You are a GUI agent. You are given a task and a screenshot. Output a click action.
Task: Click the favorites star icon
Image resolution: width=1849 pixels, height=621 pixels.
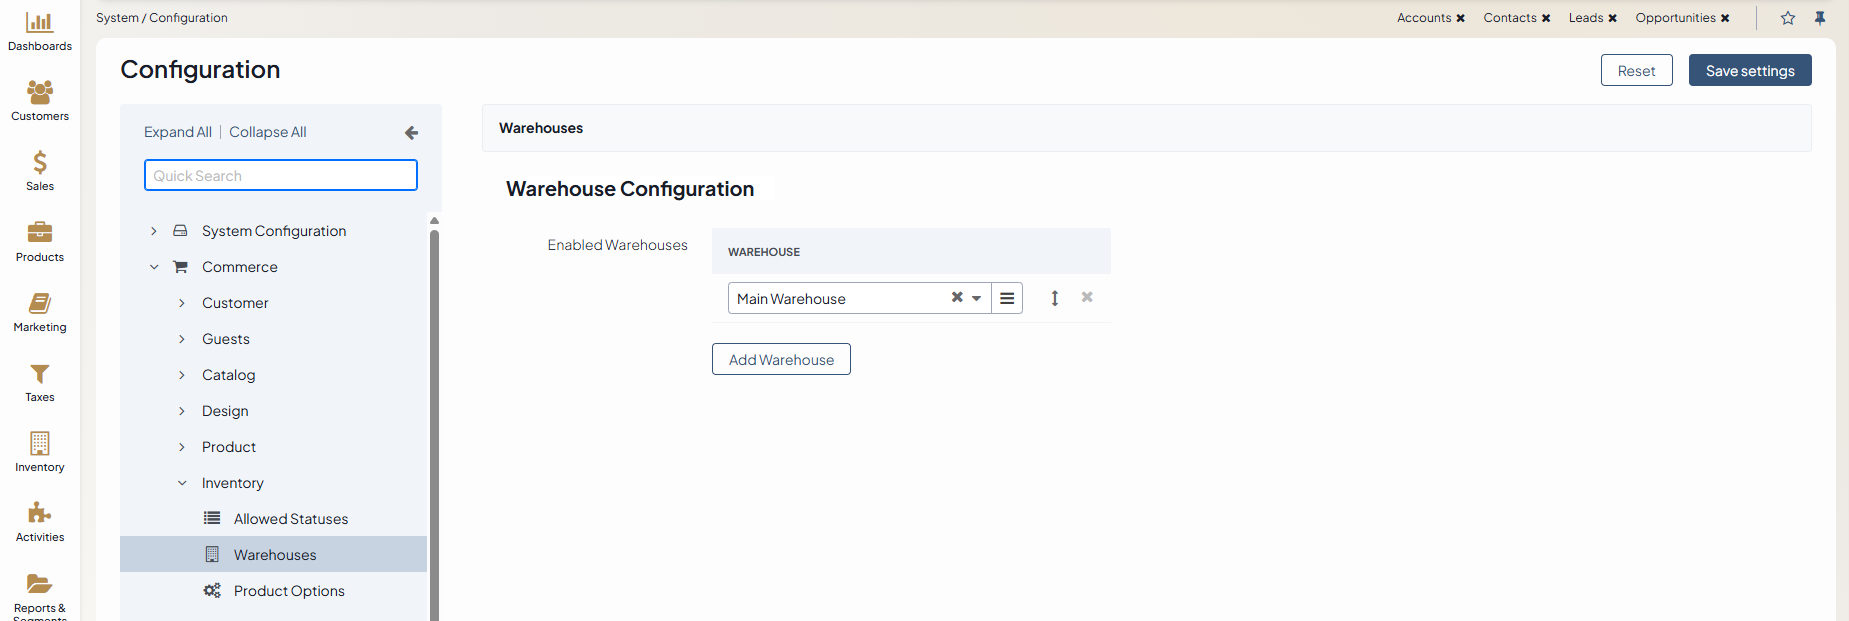coord(1788,18)
